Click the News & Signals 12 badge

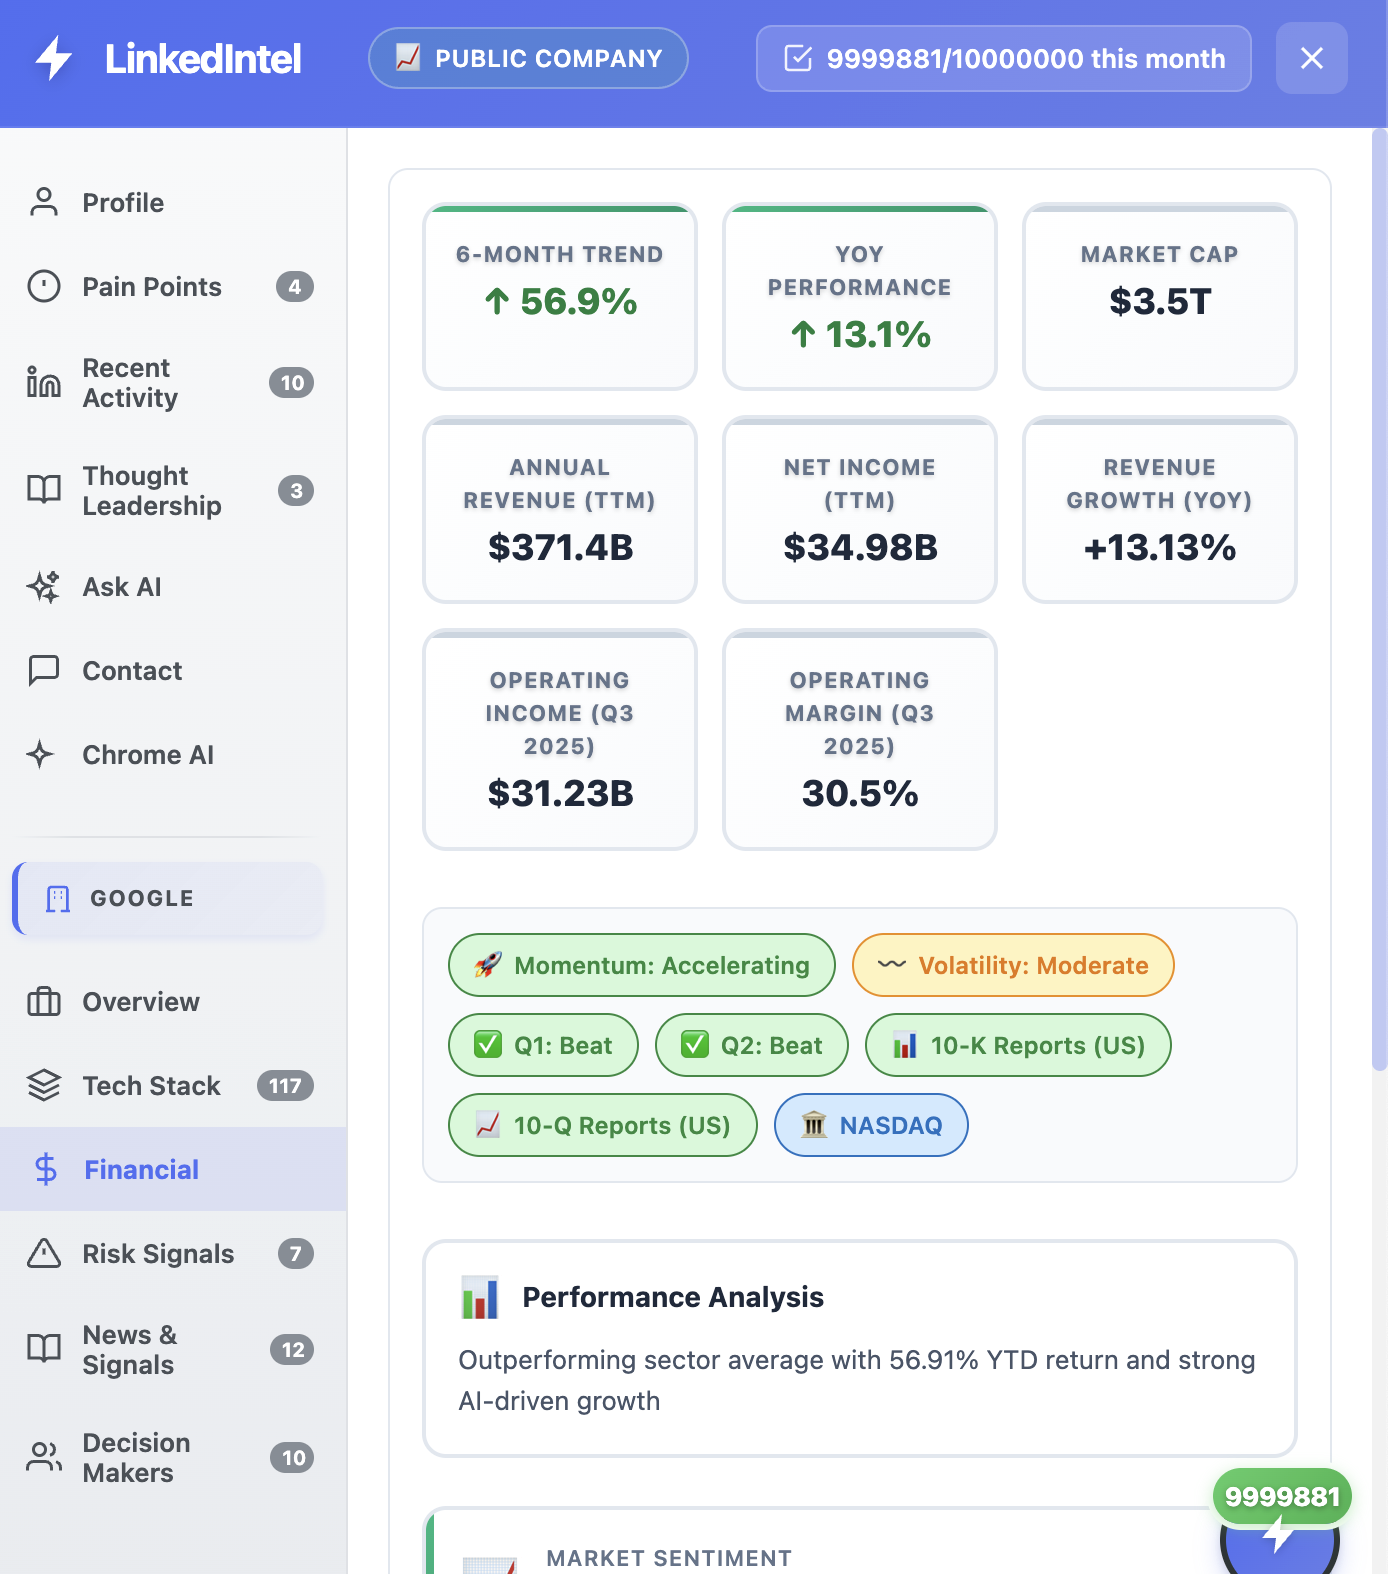click(x=292, y=1349)
